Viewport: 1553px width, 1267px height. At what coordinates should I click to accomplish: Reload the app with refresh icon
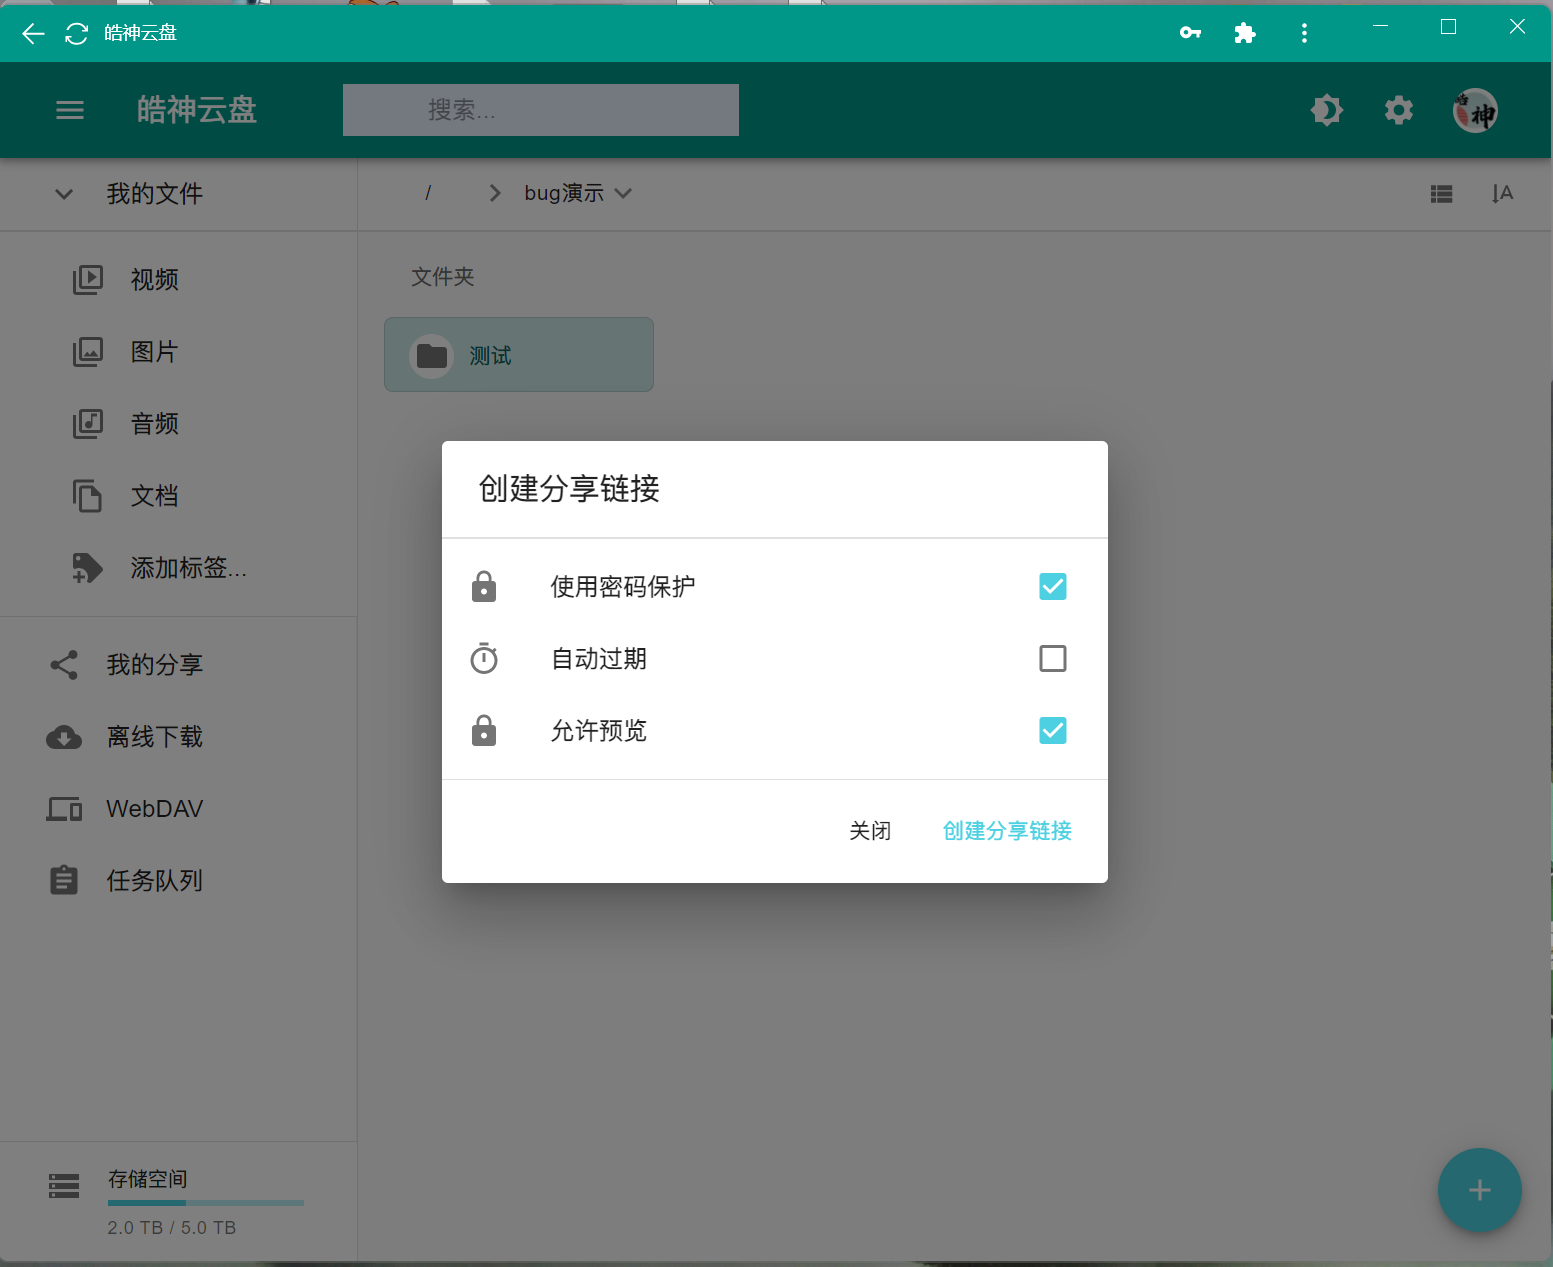pos(76,34)
